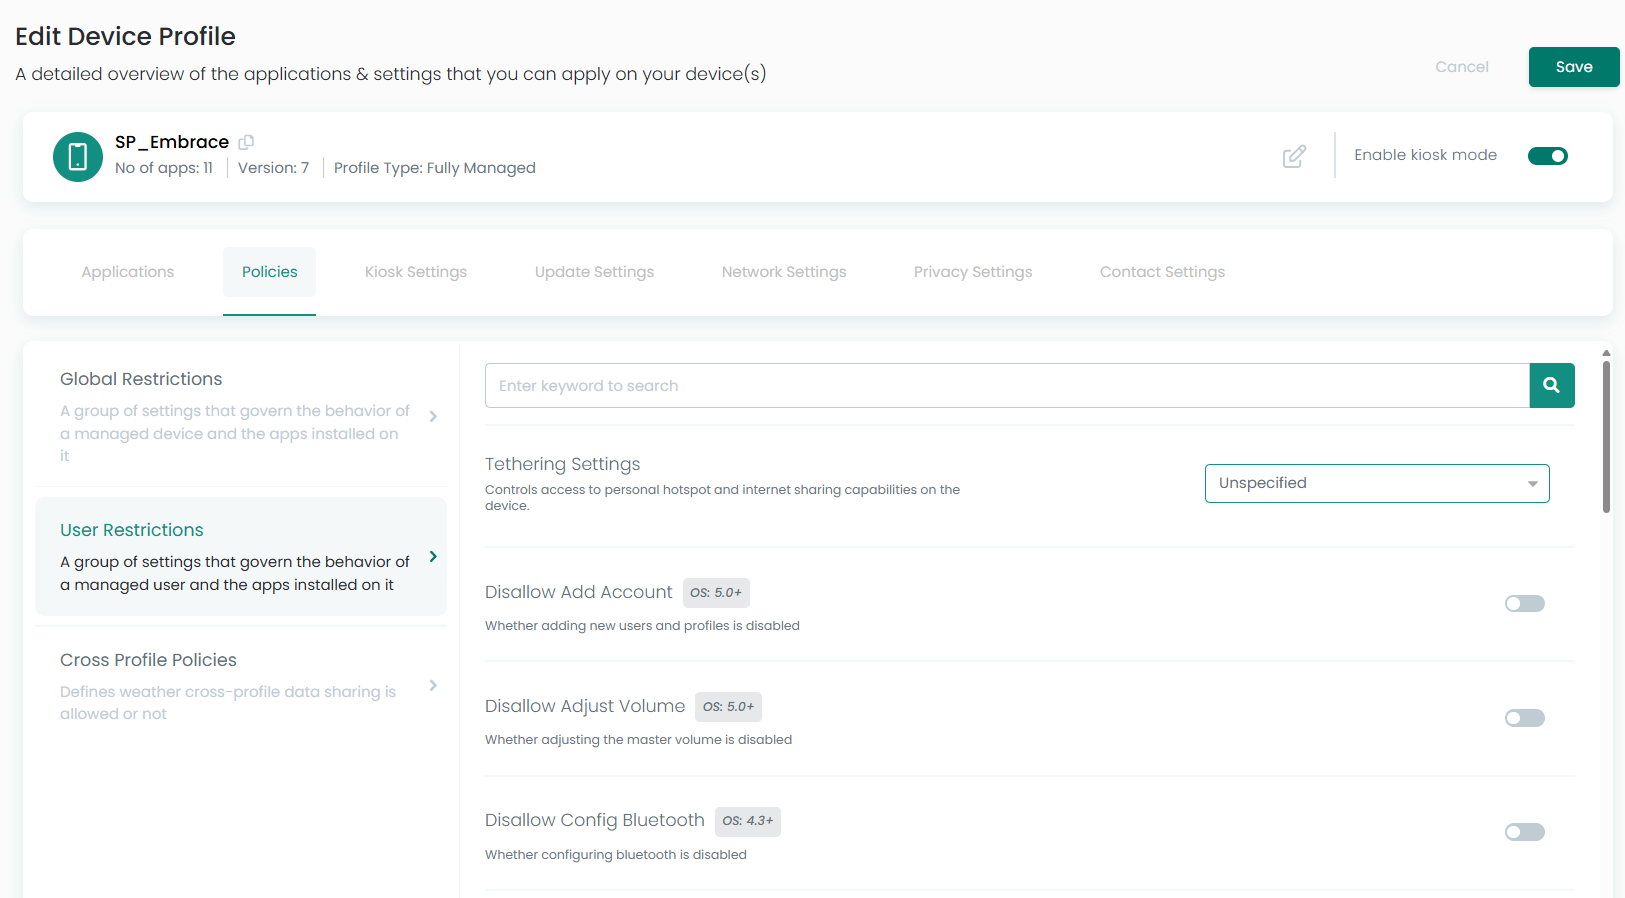Turn on Disallow Adjust Volume switch
This screenshot has height=898, width=1625.
tap(1524, 718)
